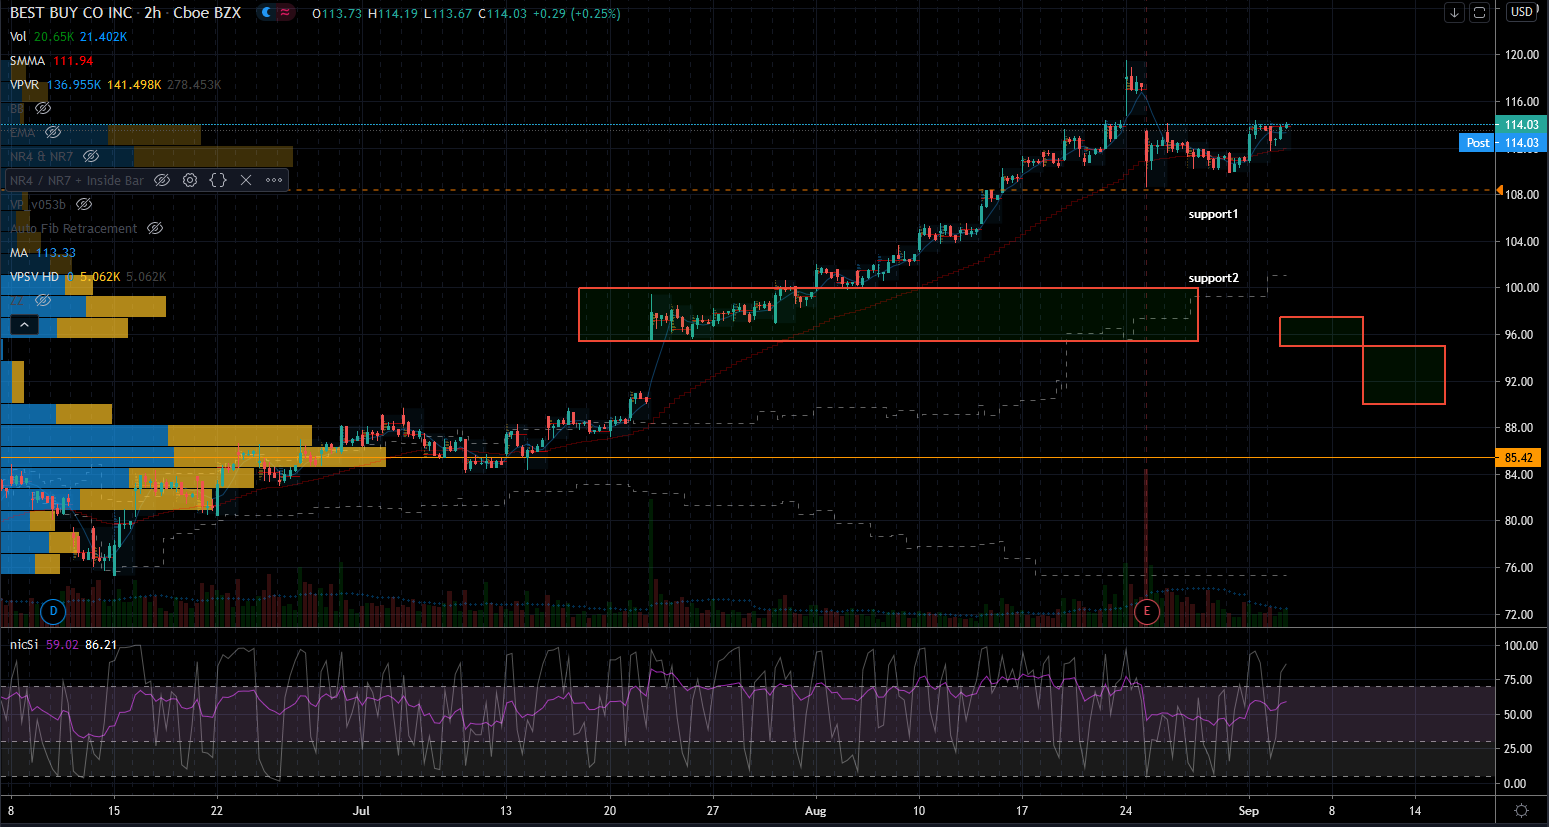Viewport: 1549px width, 827px height.
Task: Click the 'Sep' date on time axis
Action: [x=1249, y=811]
